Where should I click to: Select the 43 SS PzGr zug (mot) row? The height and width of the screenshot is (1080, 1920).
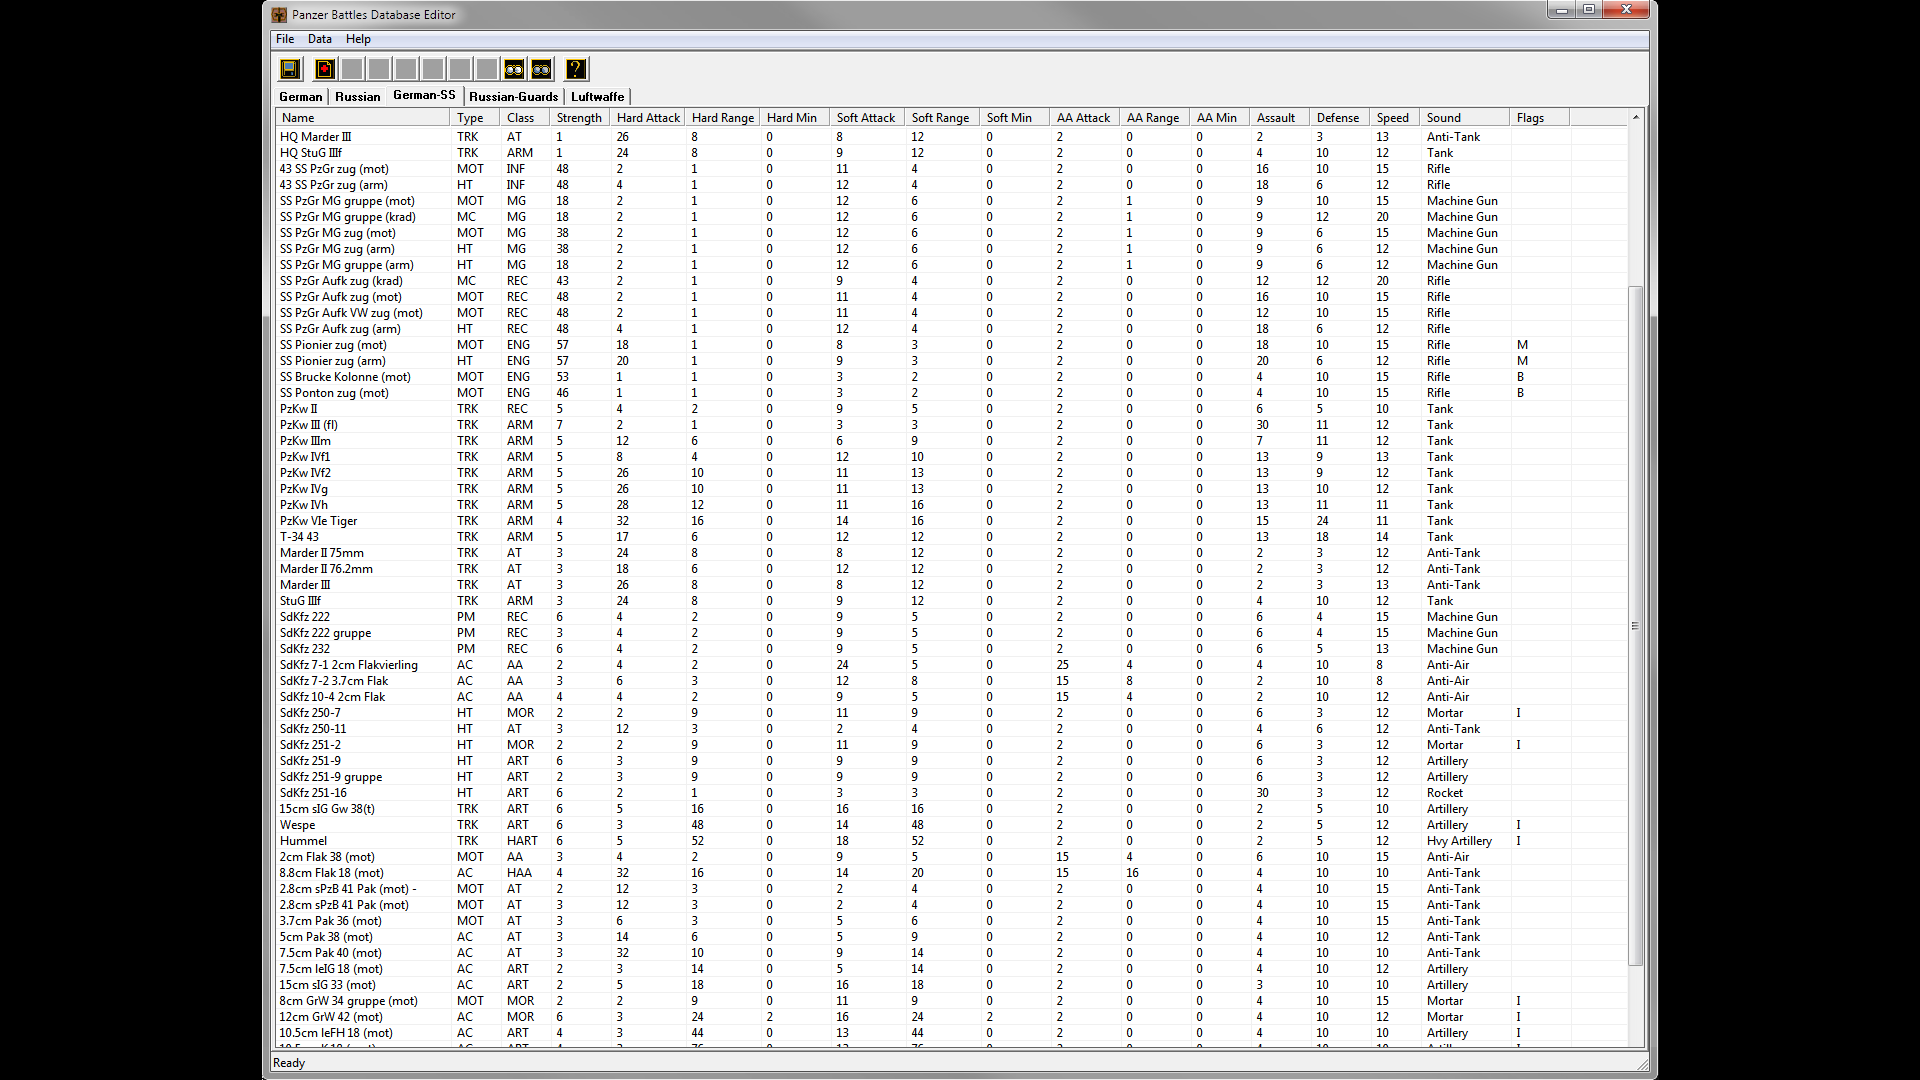click(952, 169)
